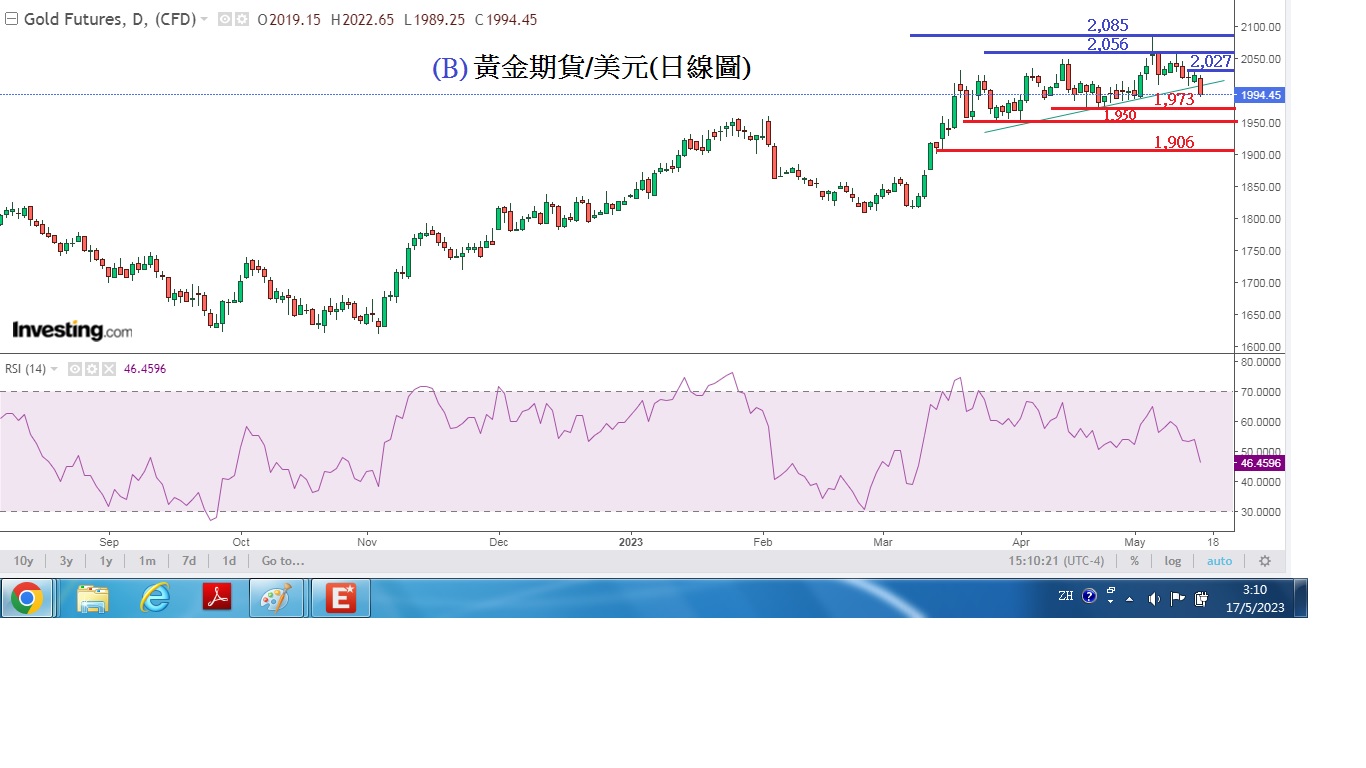This screenshot has width=1366, height=768.
Task: Open RSI (14) indicator settings gear
Action: tap(92, 369)
